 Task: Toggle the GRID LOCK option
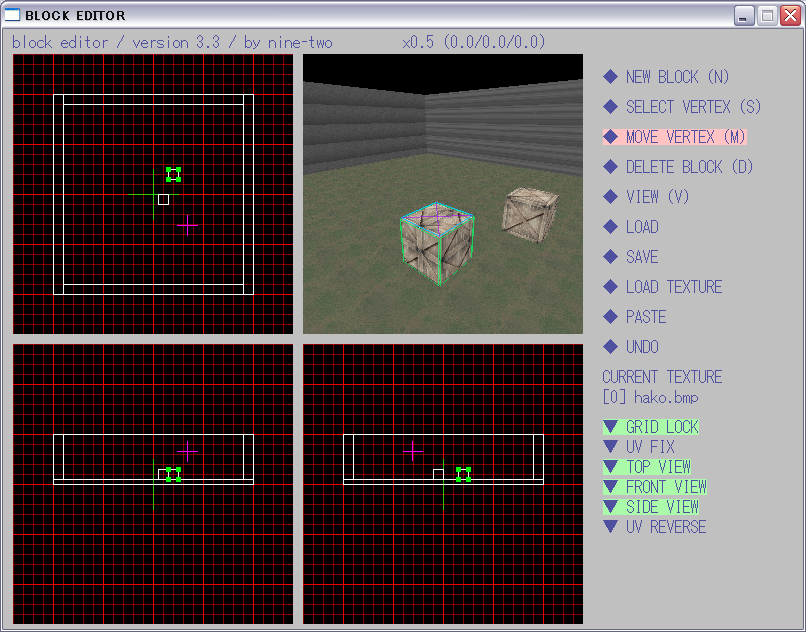tap(661, 427)
